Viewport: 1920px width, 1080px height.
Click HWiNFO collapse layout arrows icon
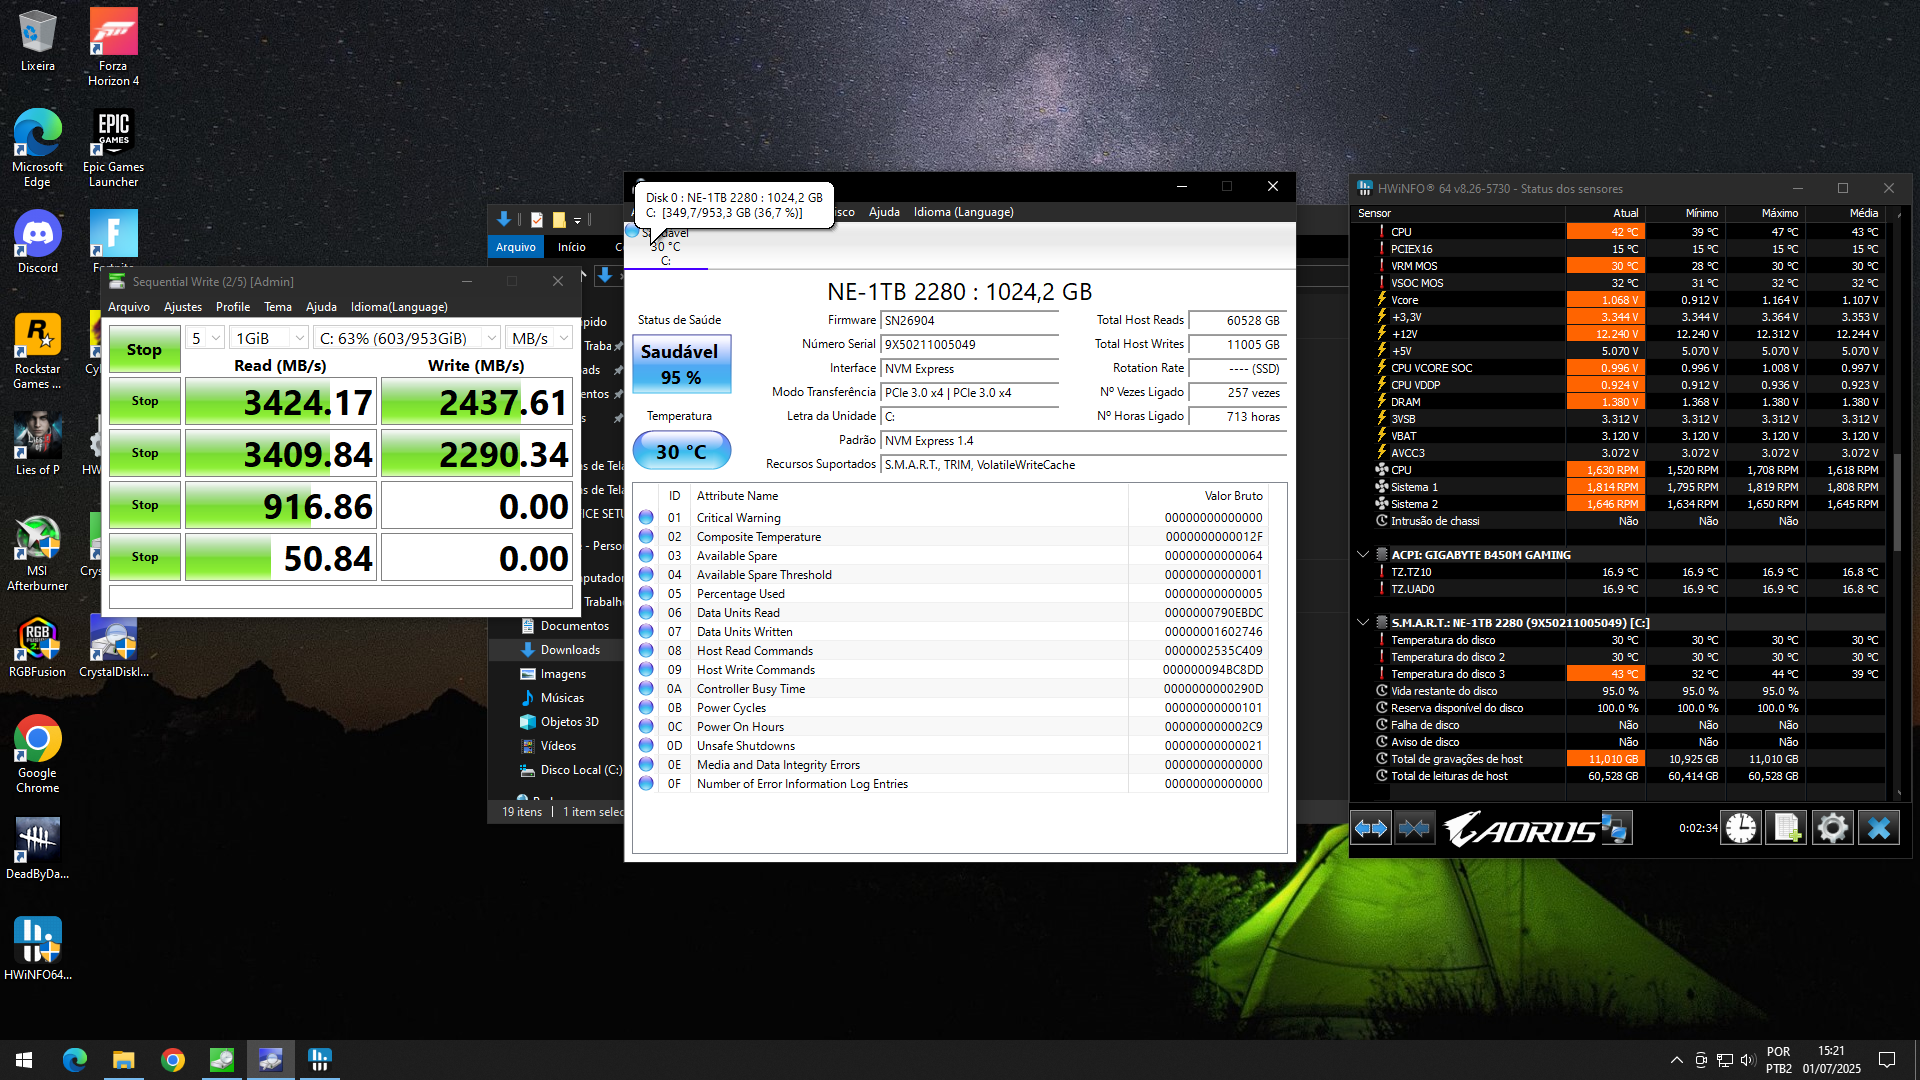(x=1414, y=828)
